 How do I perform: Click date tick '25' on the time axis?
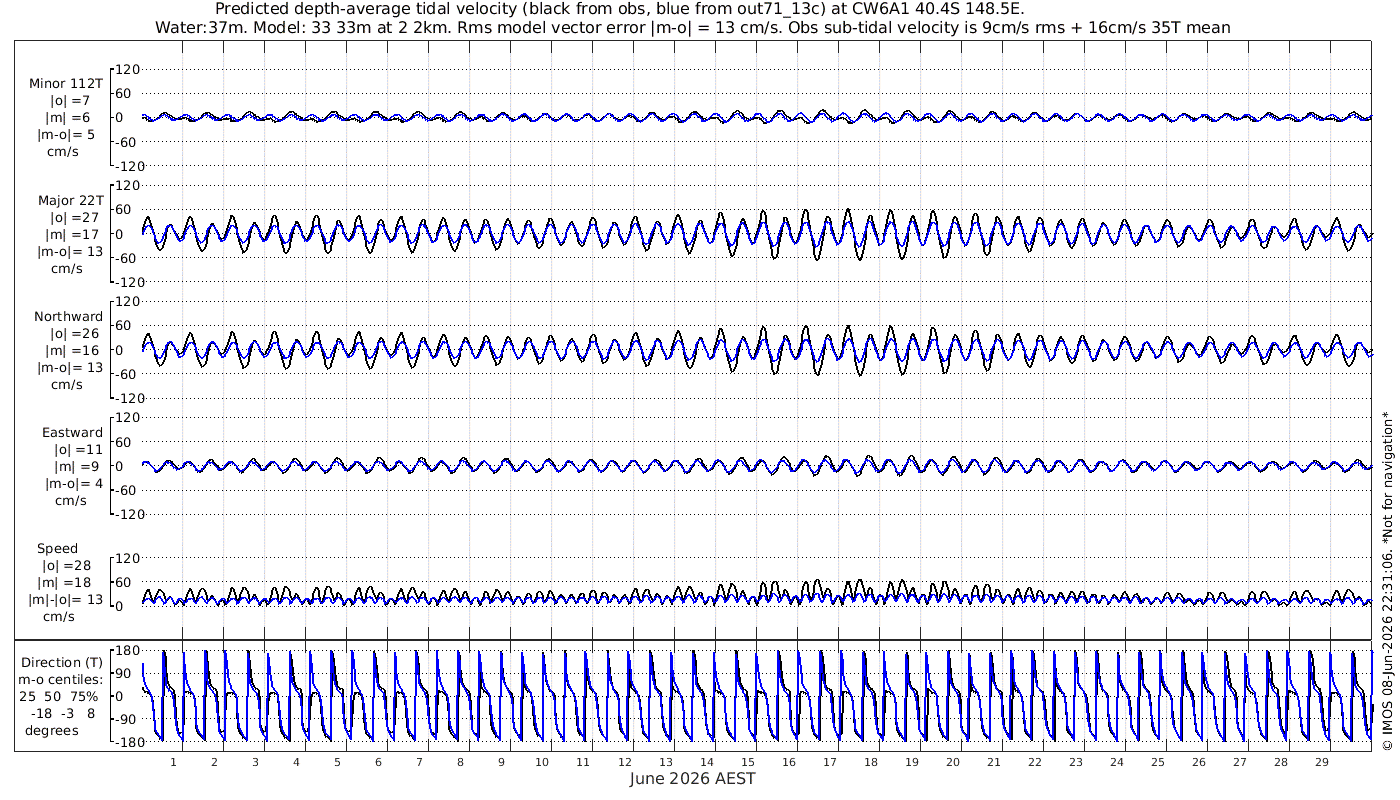(1158, 761)
